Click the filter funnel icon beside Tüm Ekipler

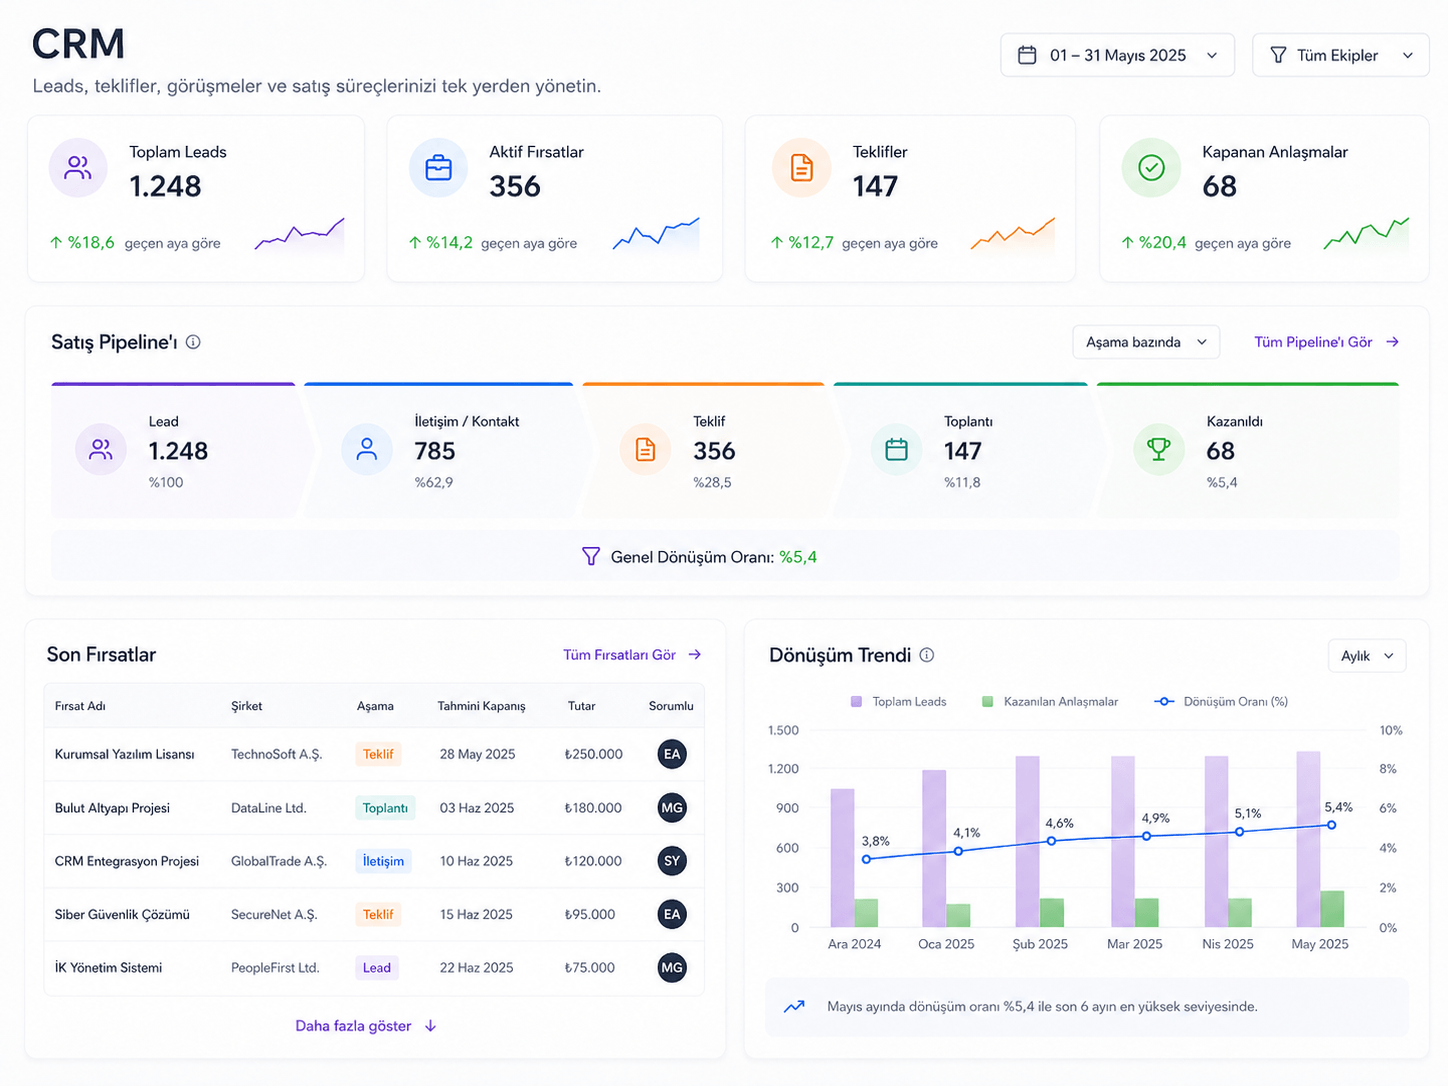pyautogui.click(x=1278, y=55)
